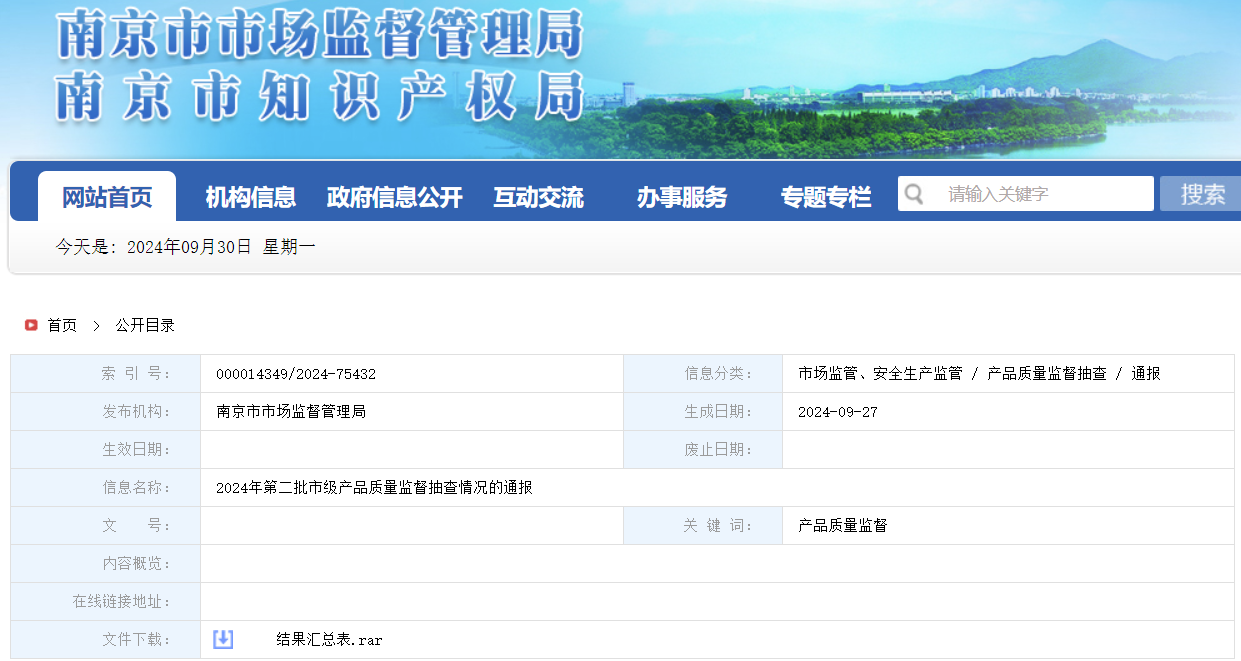This screenshot has width=1241, height=661.
Task: Click the magnifier icon in search box
Action: (x=912, y=194)
